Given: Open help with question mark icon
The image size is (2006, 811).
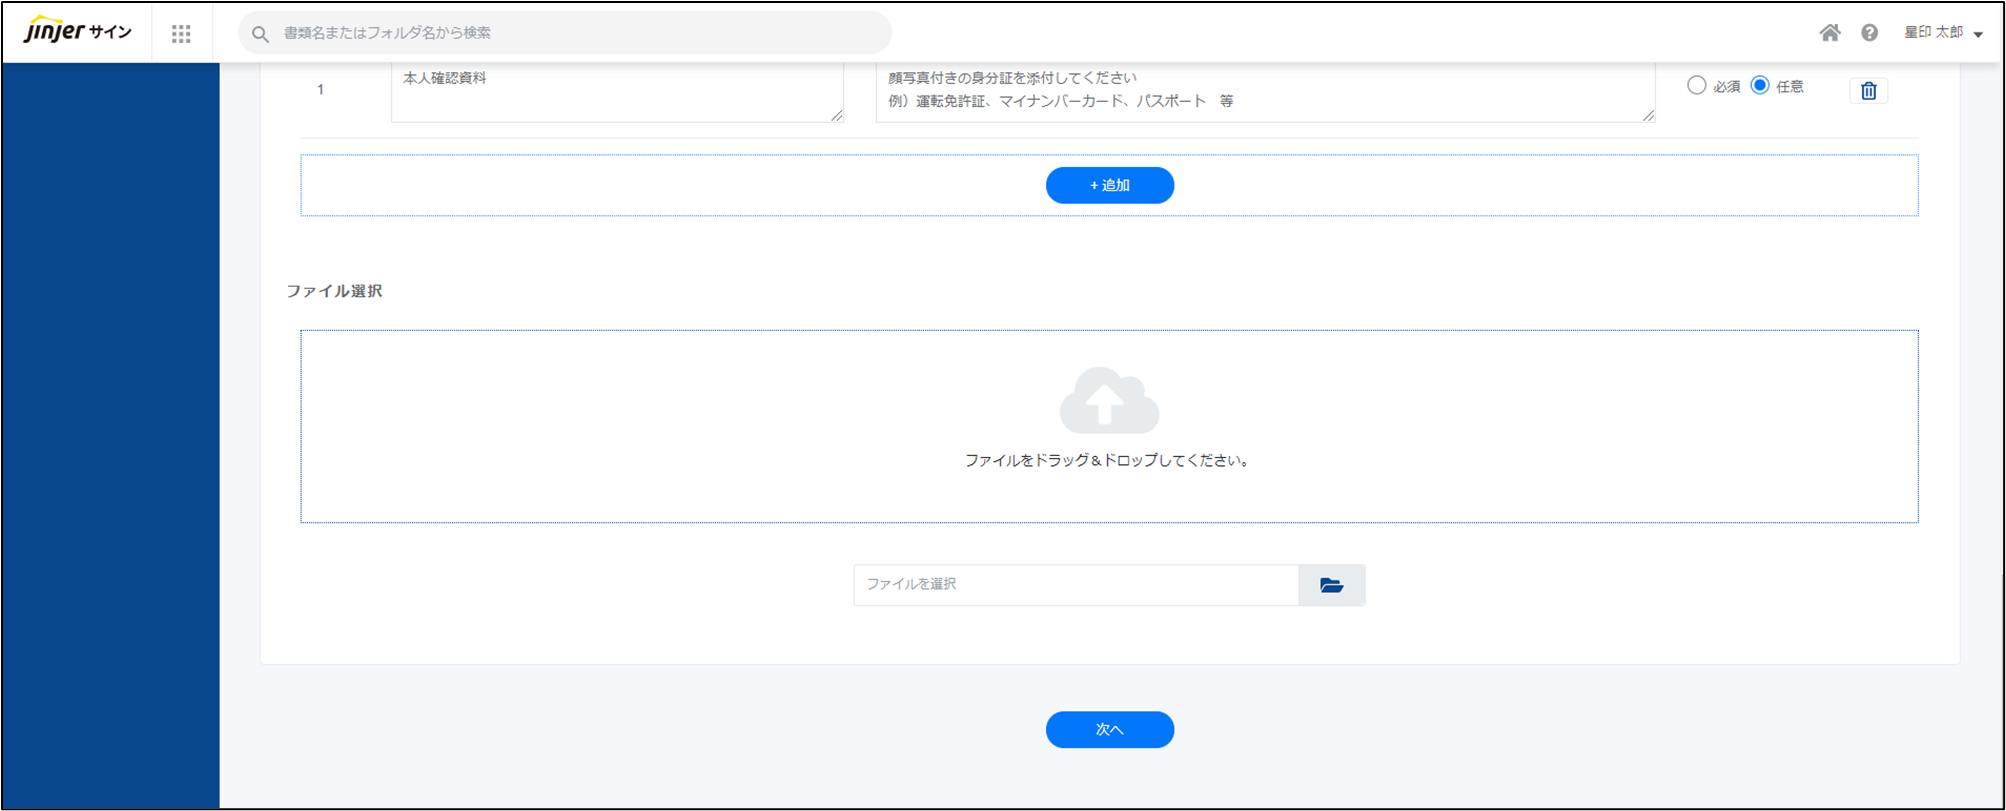Looking at the screenshot, I should click(1869, 33).
